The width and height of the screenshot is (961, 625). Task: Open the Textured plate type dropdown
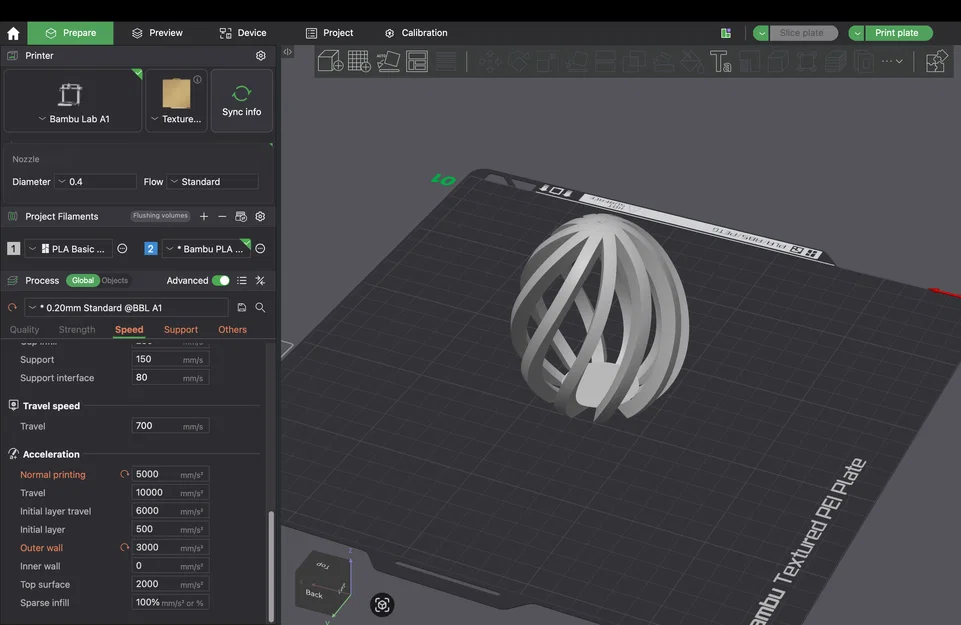click(177, 100)
